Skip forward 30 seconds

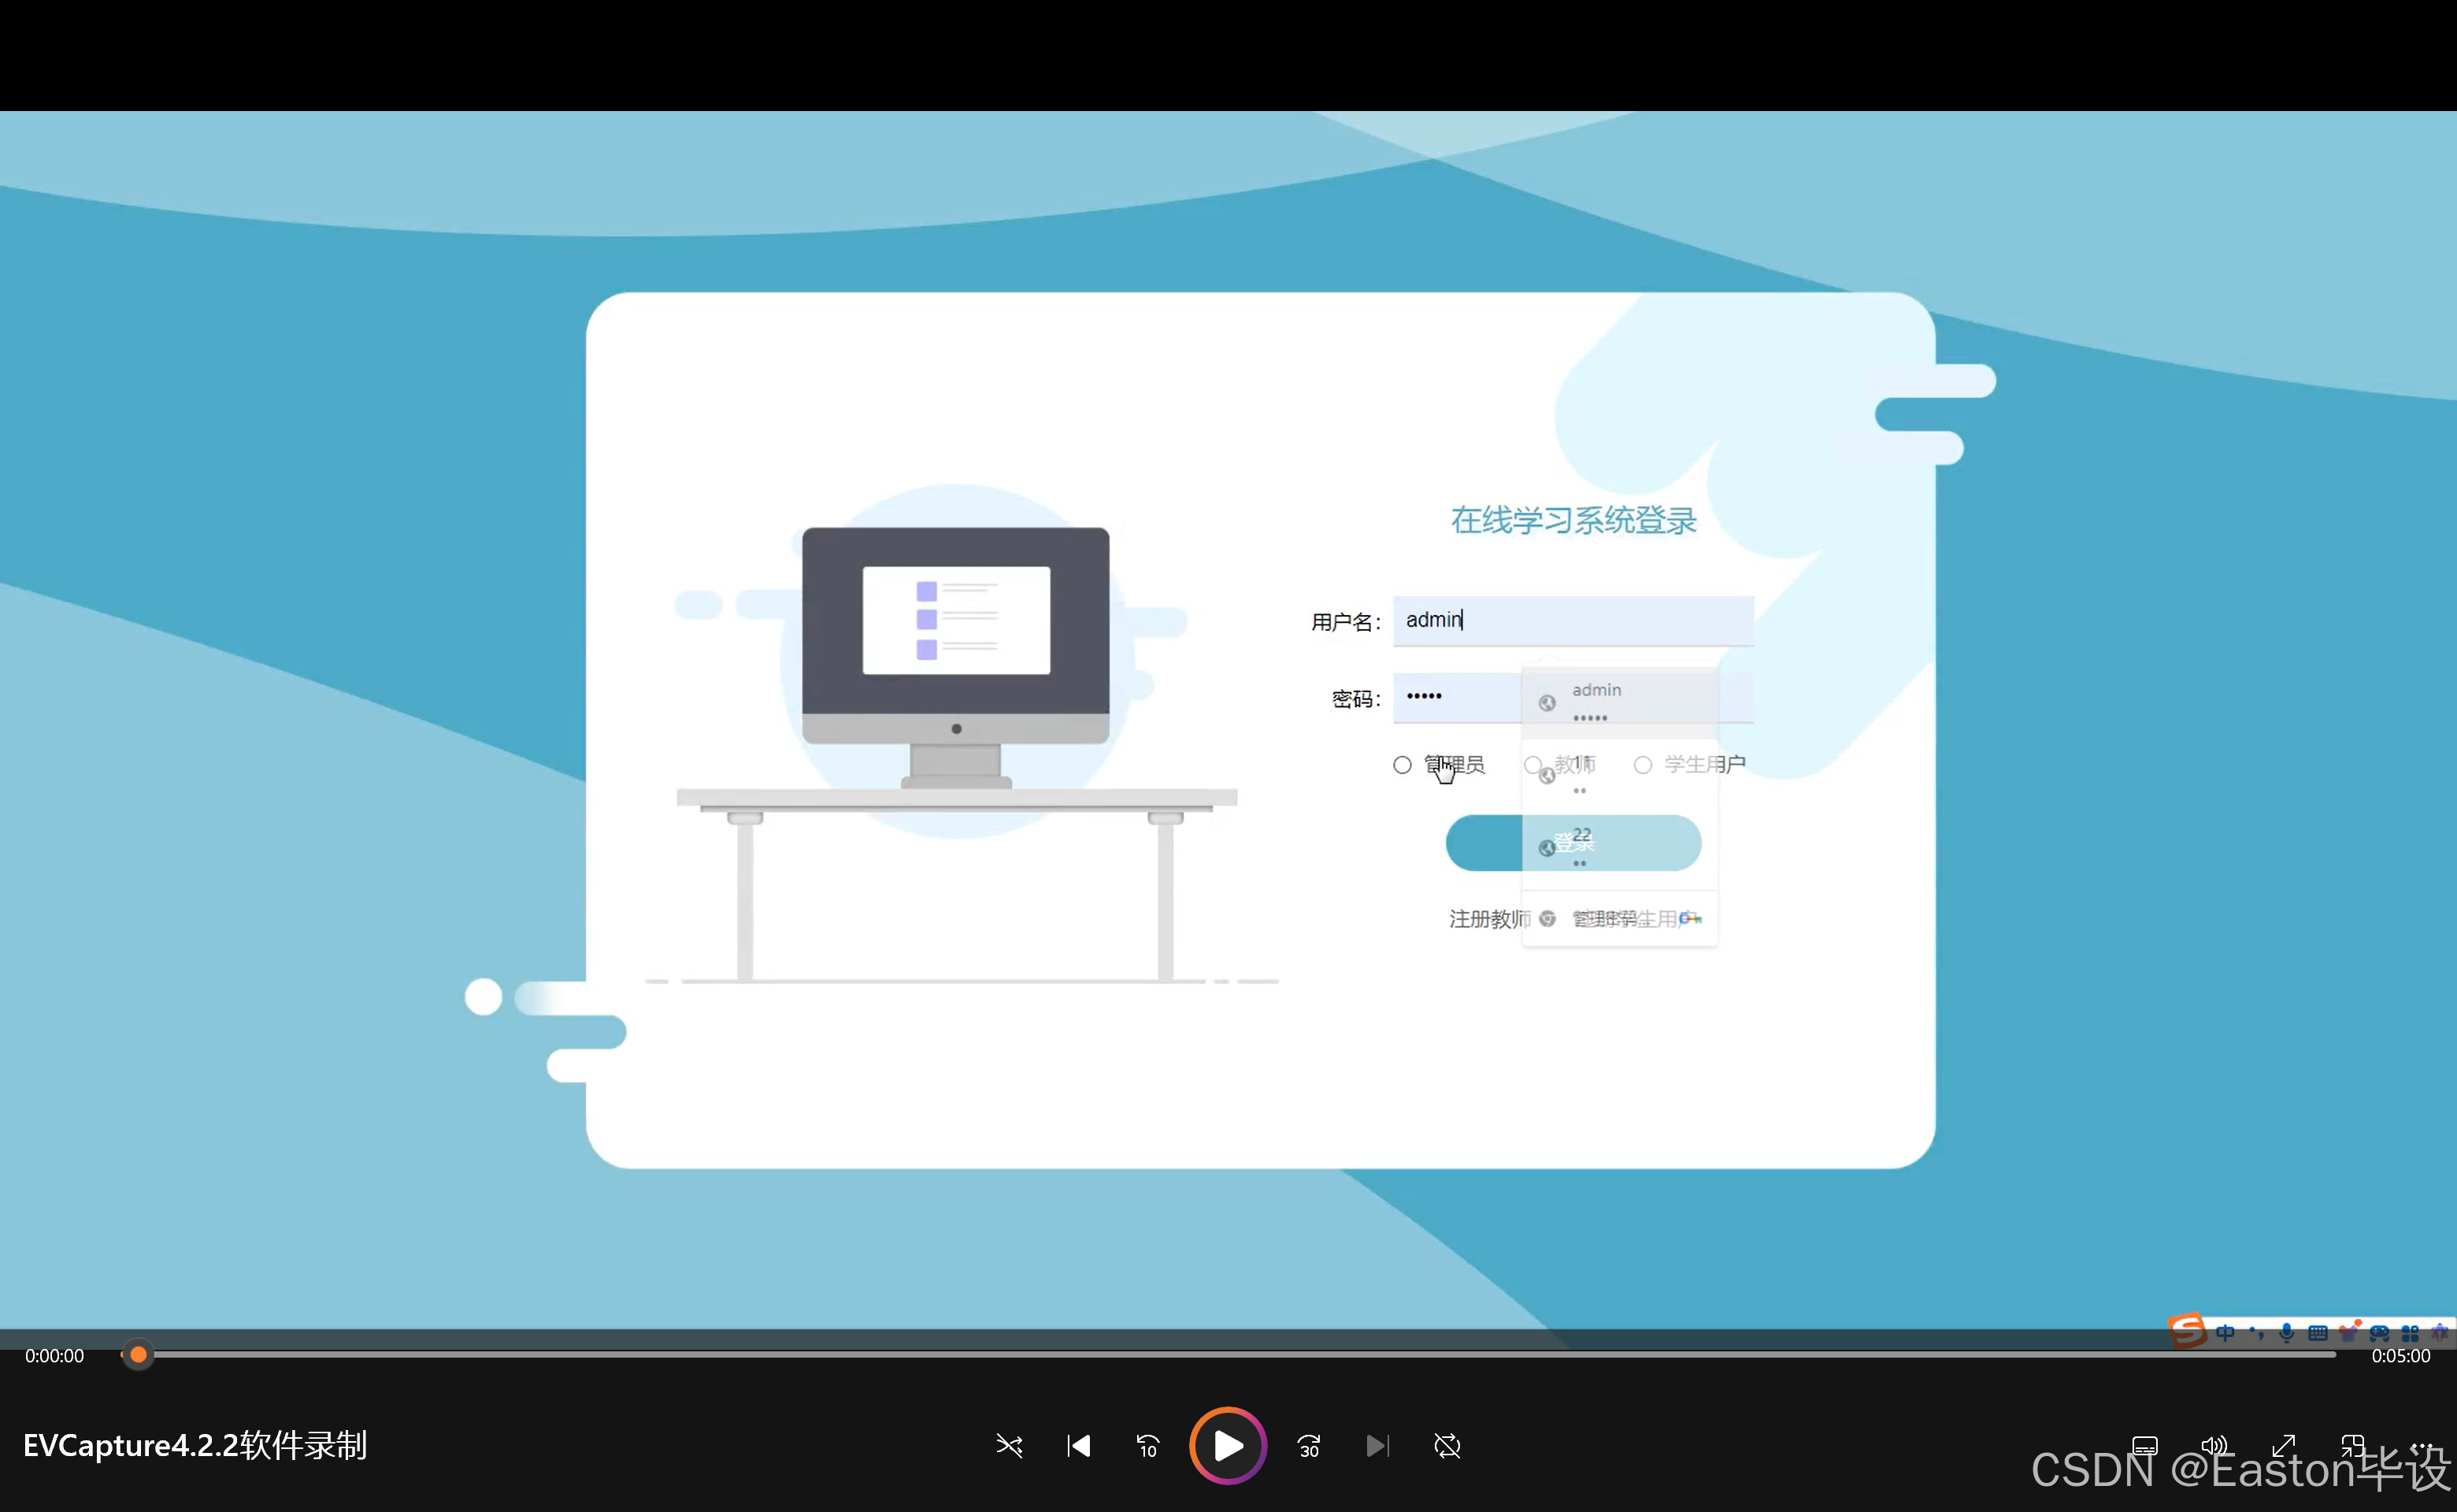(1309, 1446)
